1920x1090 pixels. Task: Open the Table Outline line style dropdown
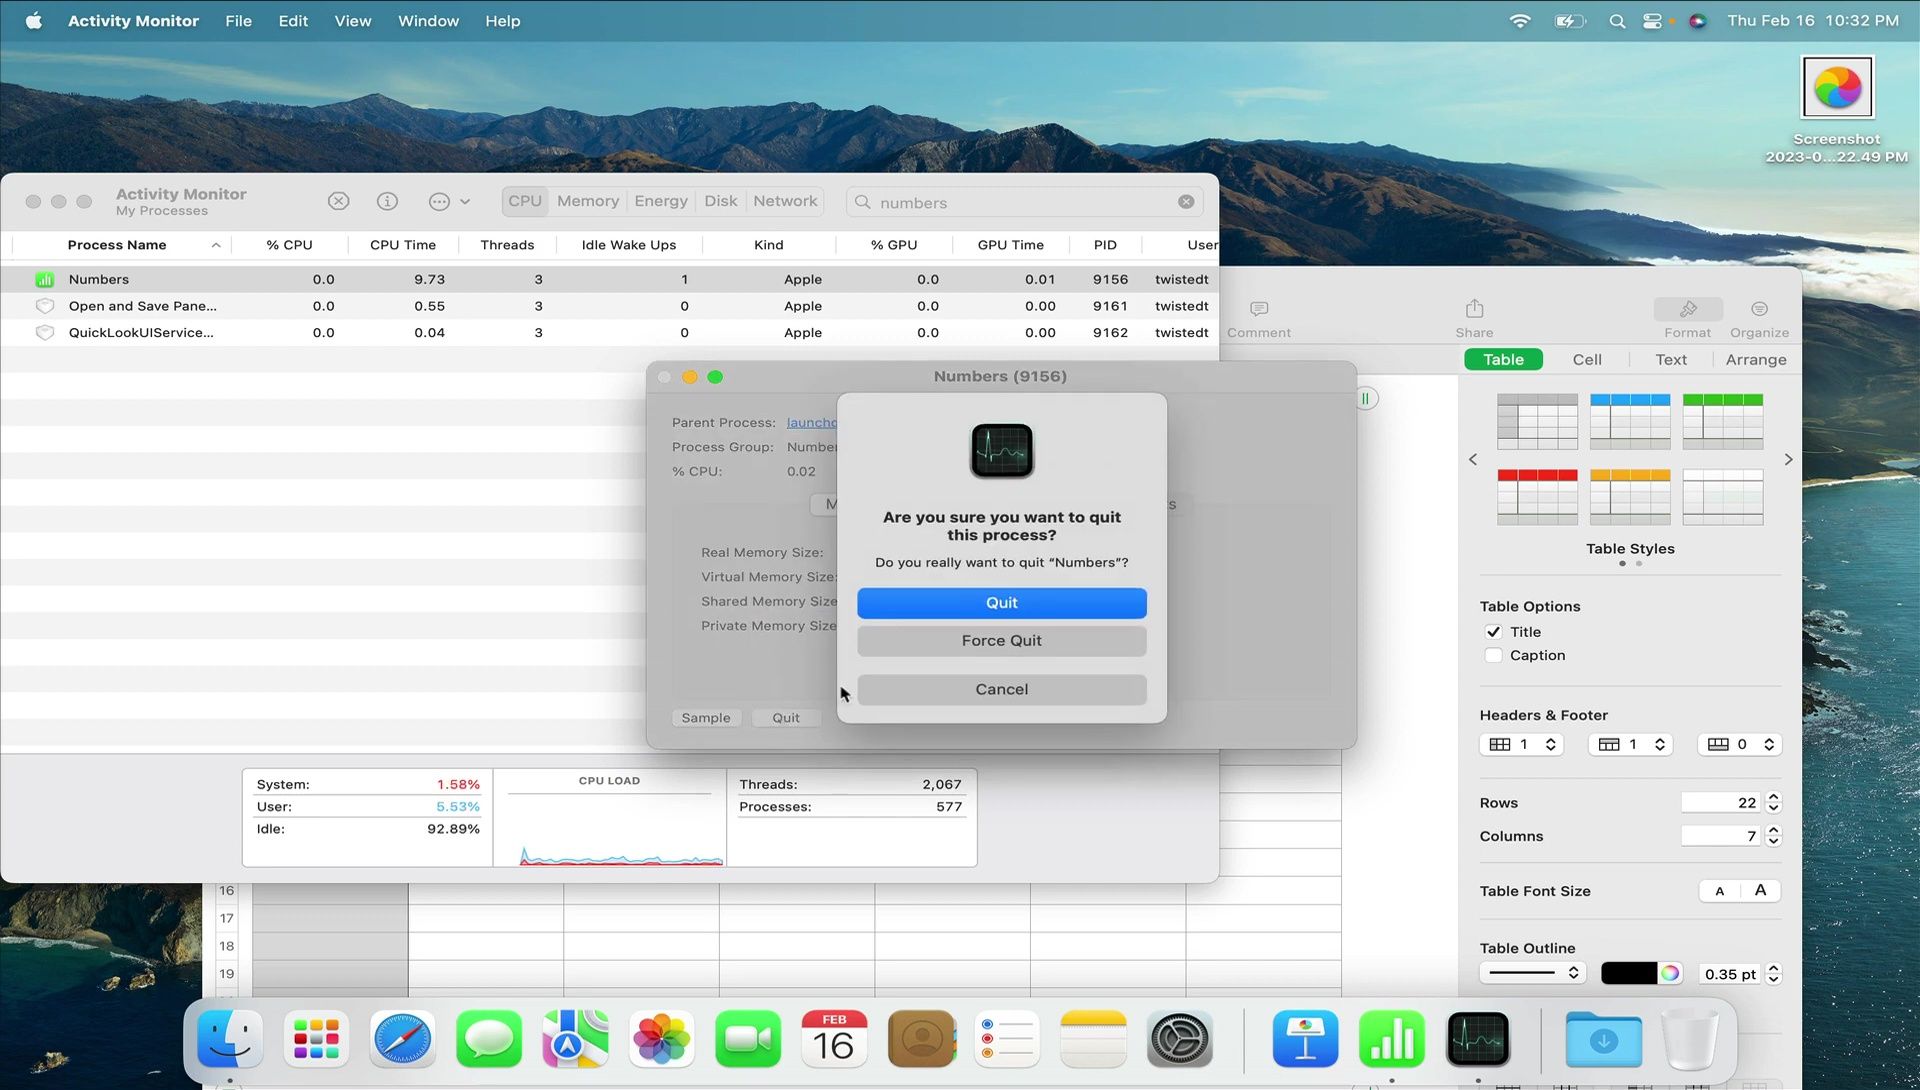[x=1531, y=974]
